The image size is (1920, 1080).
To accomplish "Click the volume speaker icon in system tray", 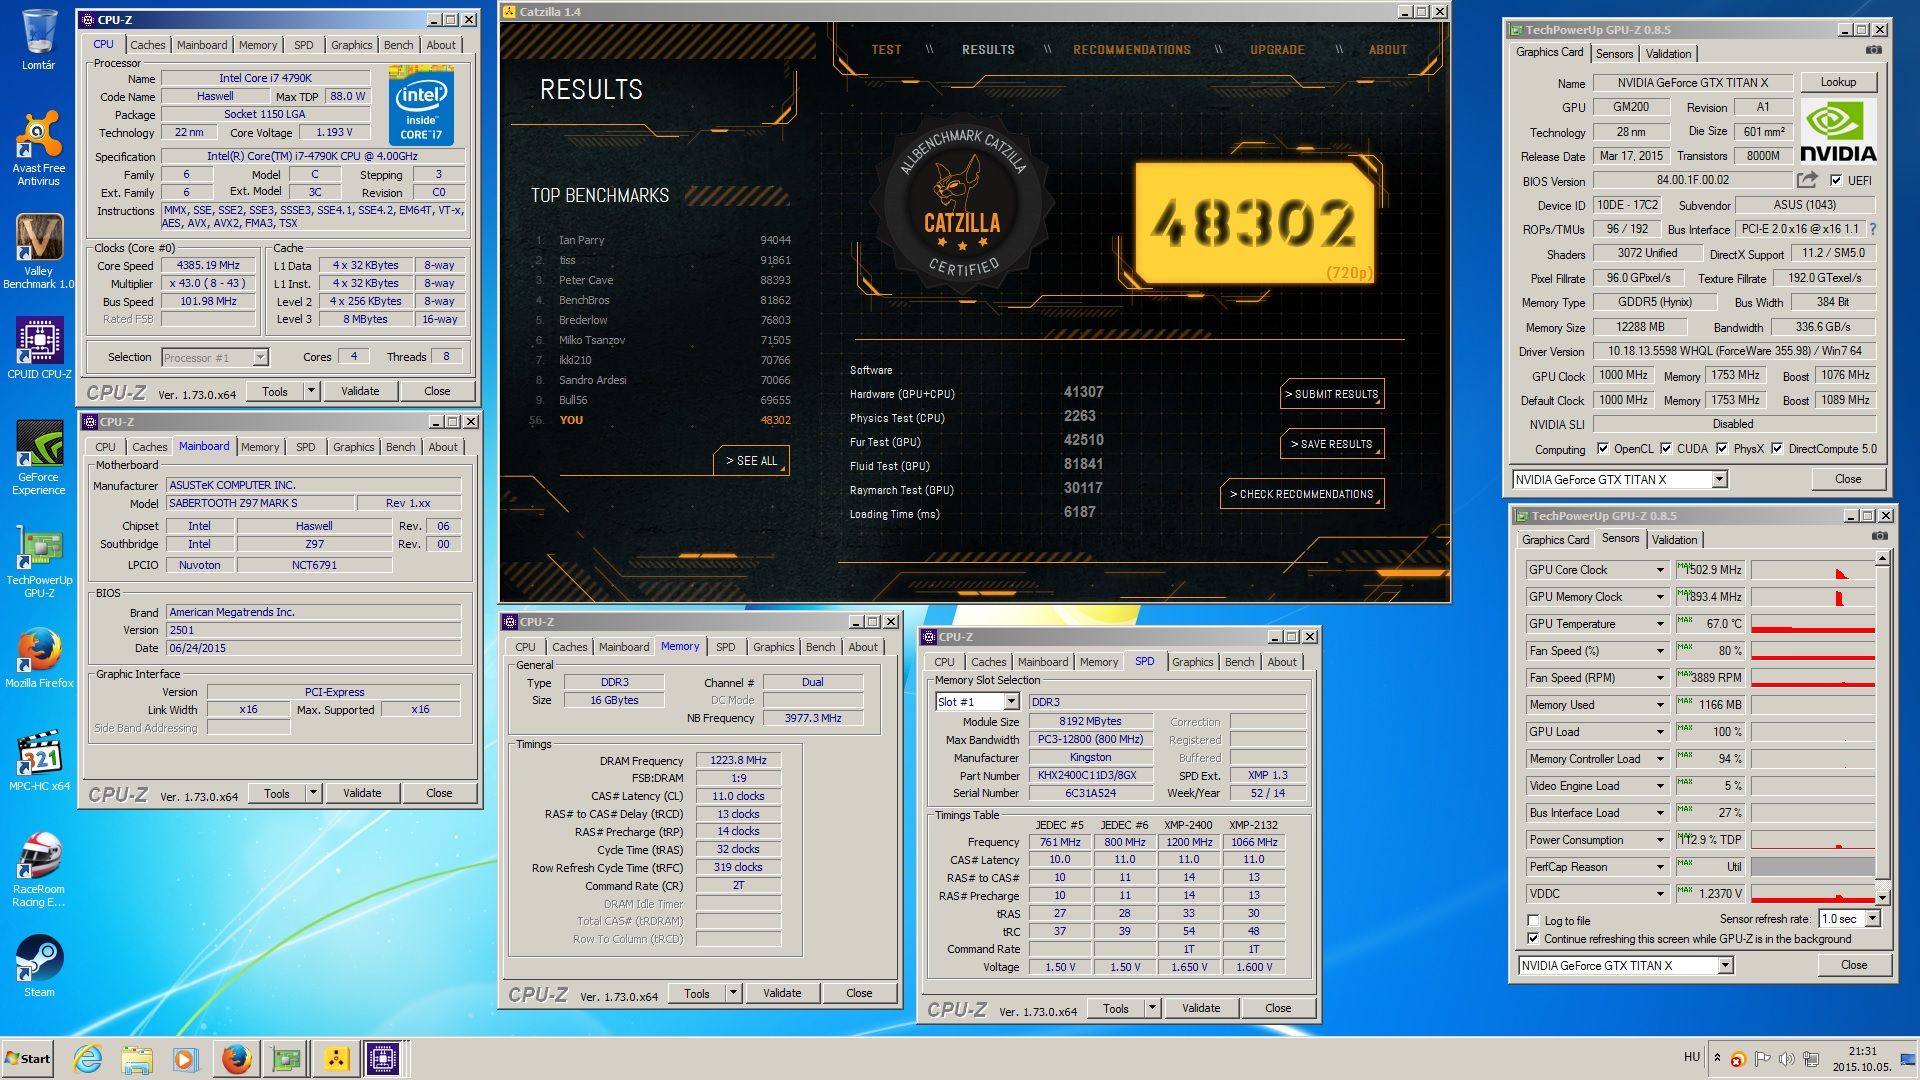I will pos(1786,1059).
